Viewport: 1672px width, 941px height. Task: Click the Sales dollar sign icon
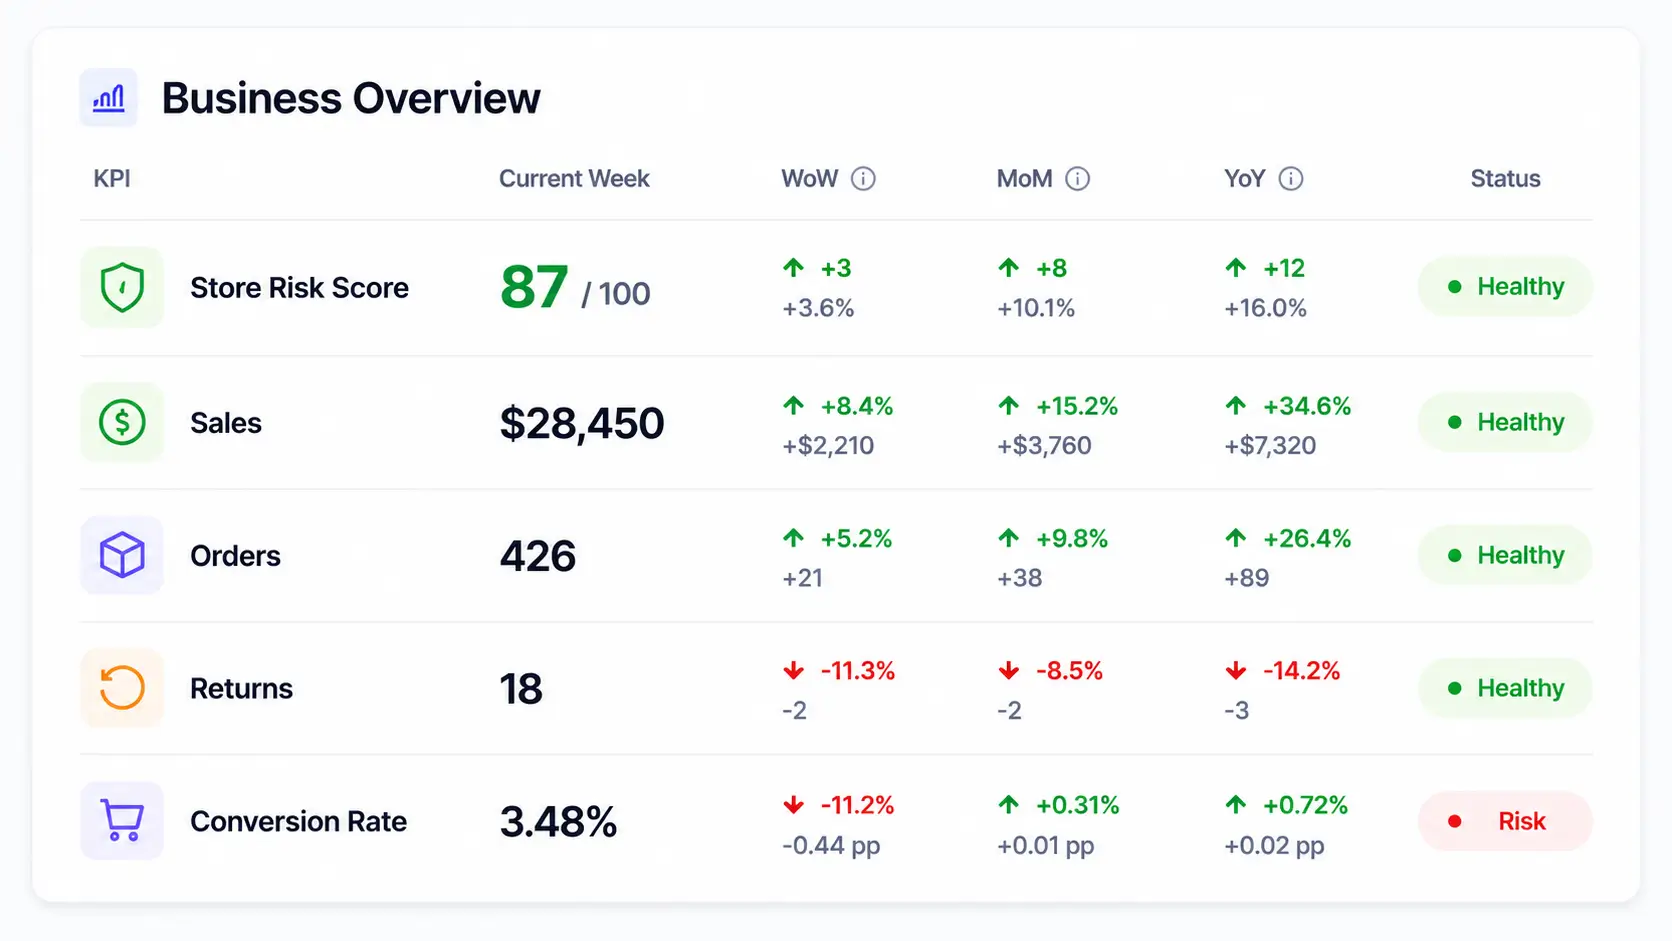(x=122, y=422)
